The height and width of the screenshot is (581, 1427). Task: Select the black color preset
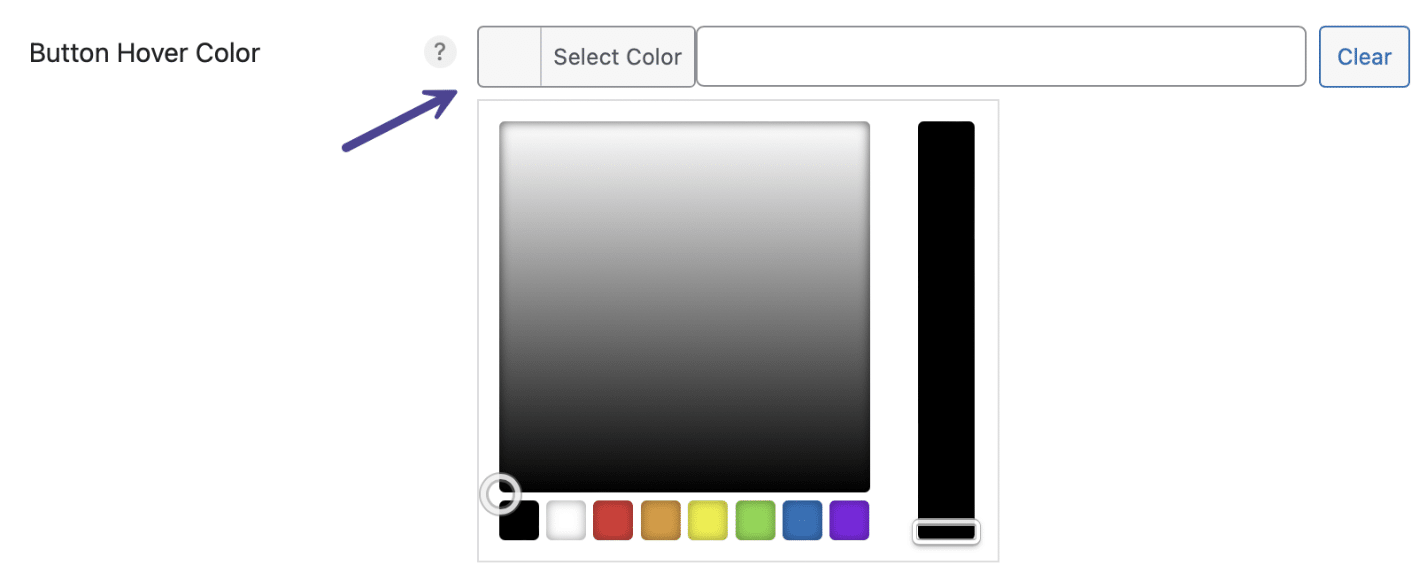tap(518, 520)
